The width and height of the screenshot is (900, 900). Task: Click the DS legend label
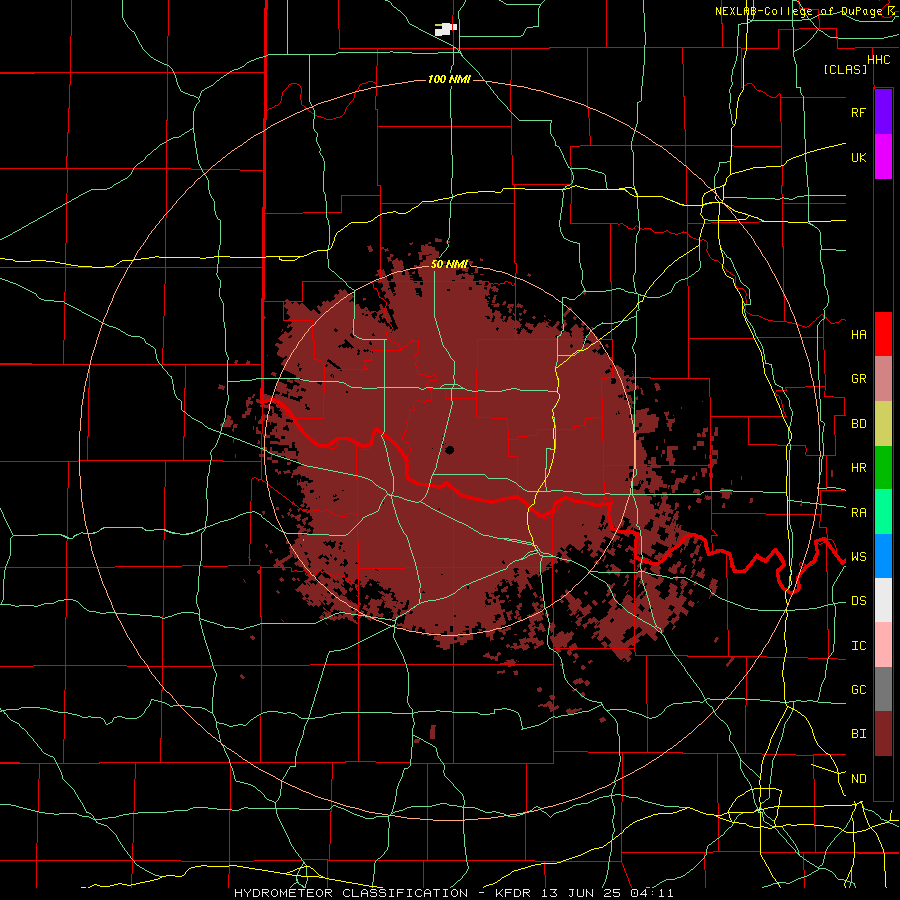(858, 600)
